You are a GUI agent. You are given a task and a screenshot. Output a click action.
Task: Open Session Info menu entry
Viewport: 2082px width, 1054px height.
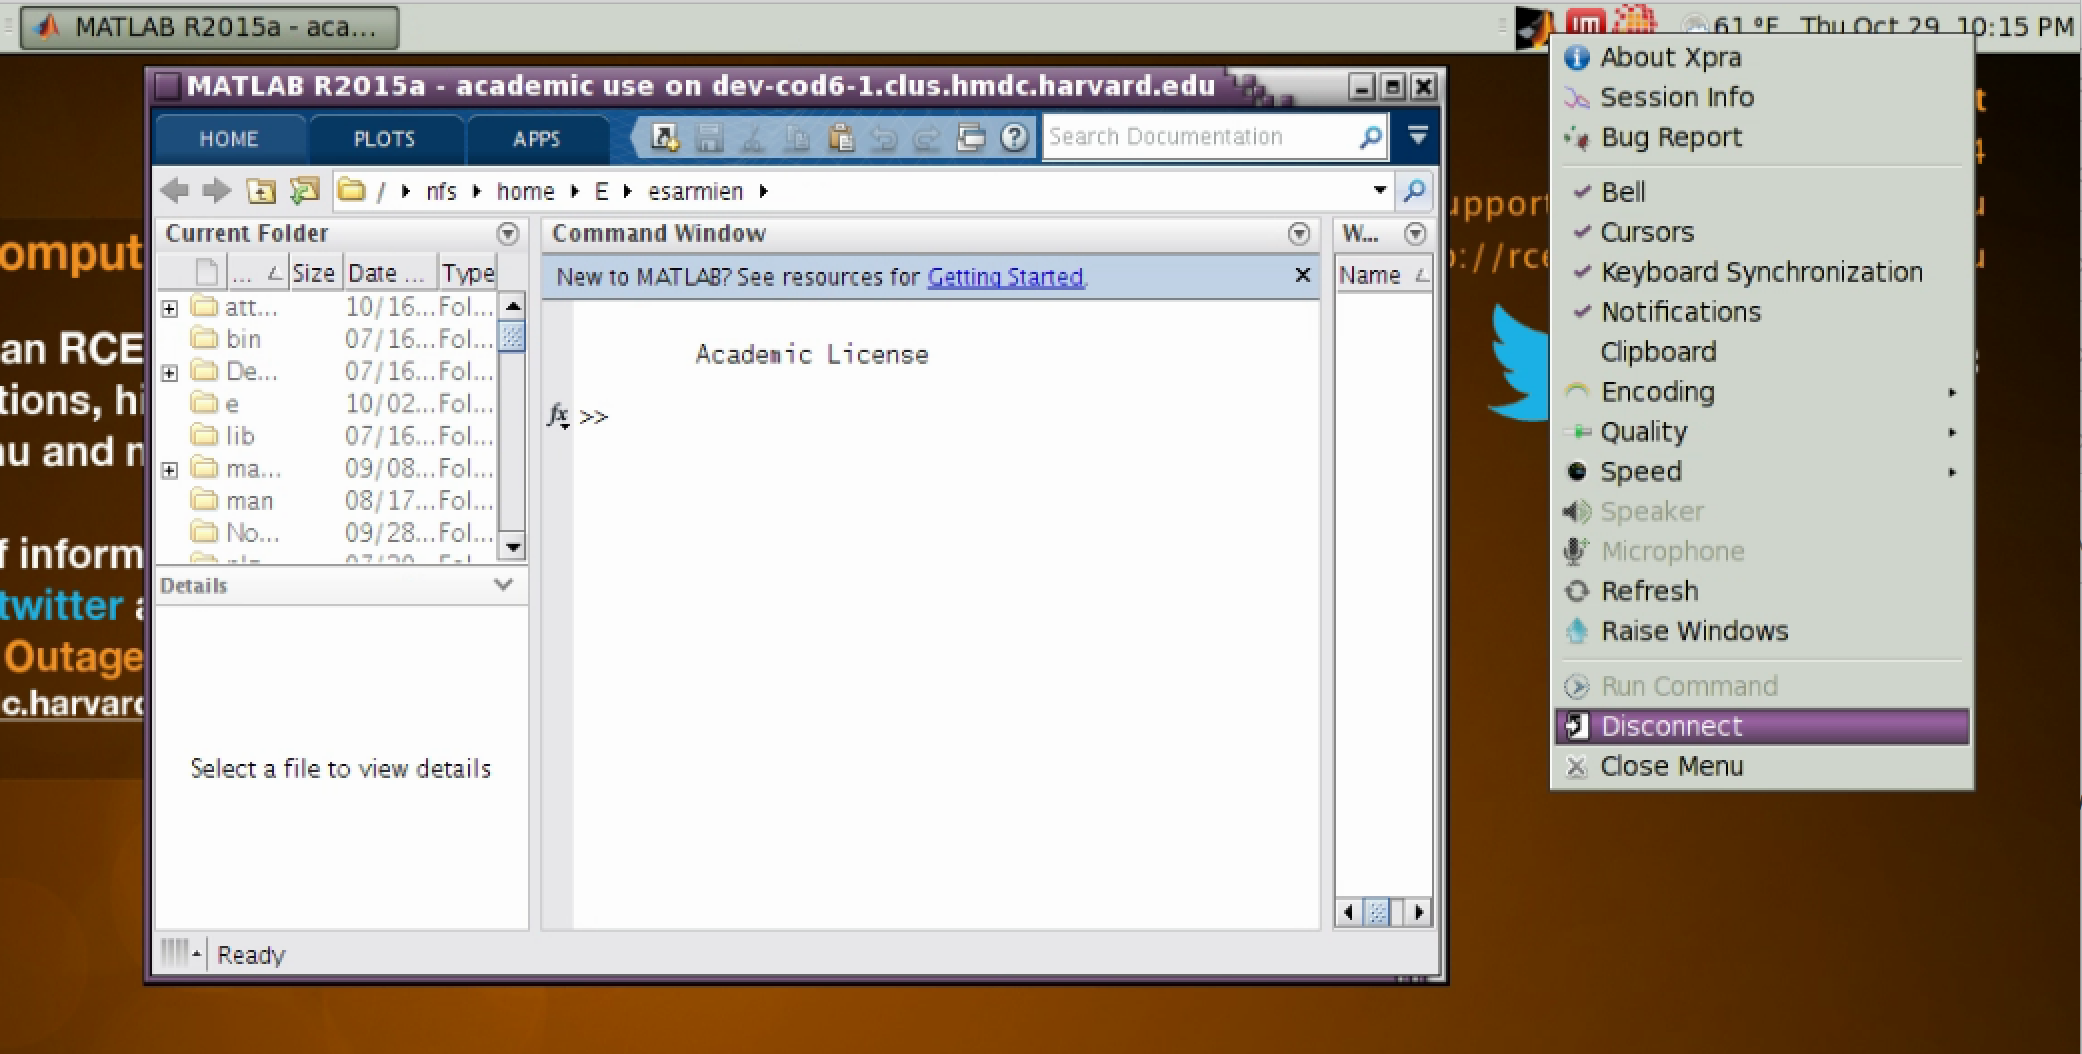(x=1761, y=98)
